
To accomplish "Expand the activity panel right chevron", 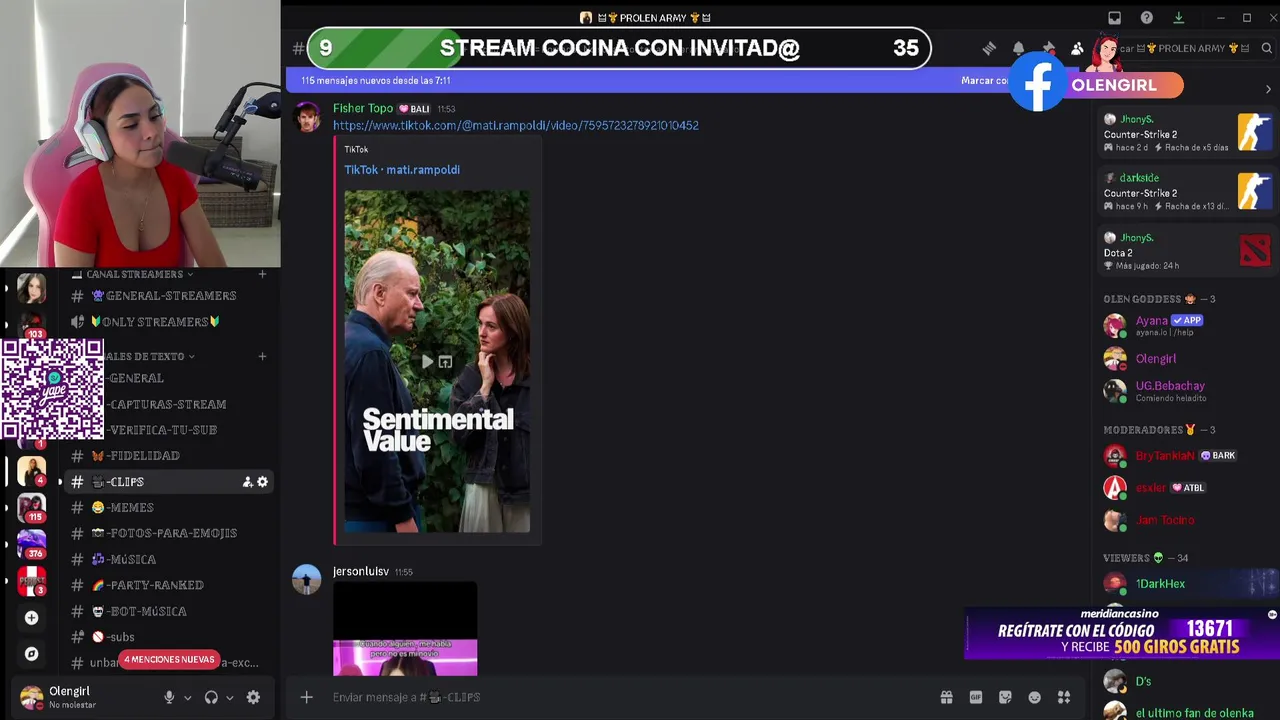I will pyautogui.click(x=1268, y=89).
